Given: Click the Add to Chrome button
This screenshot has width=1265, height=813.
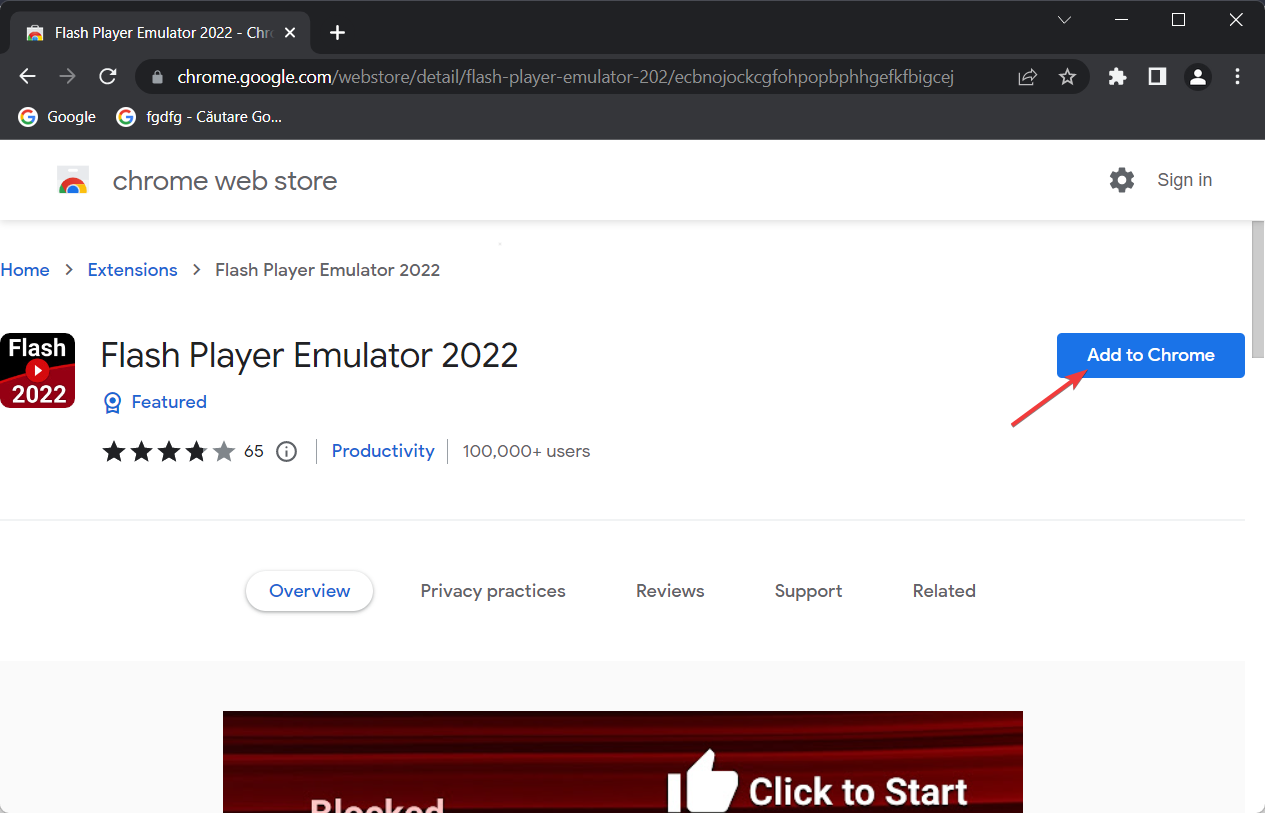Looking at the screenshot, I should 1150,355.
